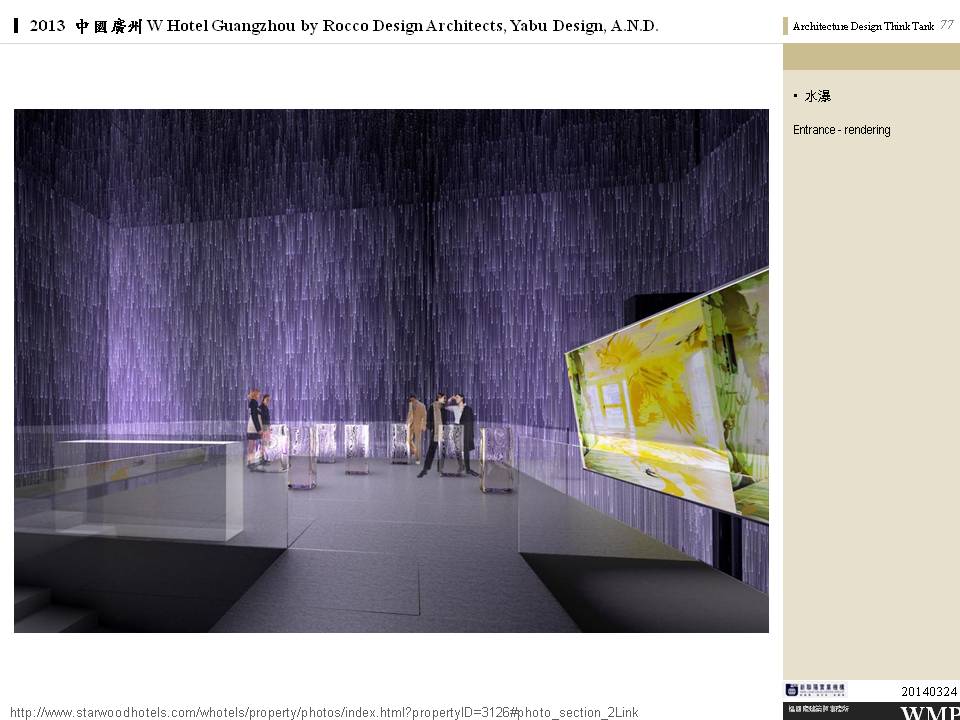This screenshot has height=720, width=960.
Task: Click the tan marker beside Think Tank header
Action: point(786,27)
